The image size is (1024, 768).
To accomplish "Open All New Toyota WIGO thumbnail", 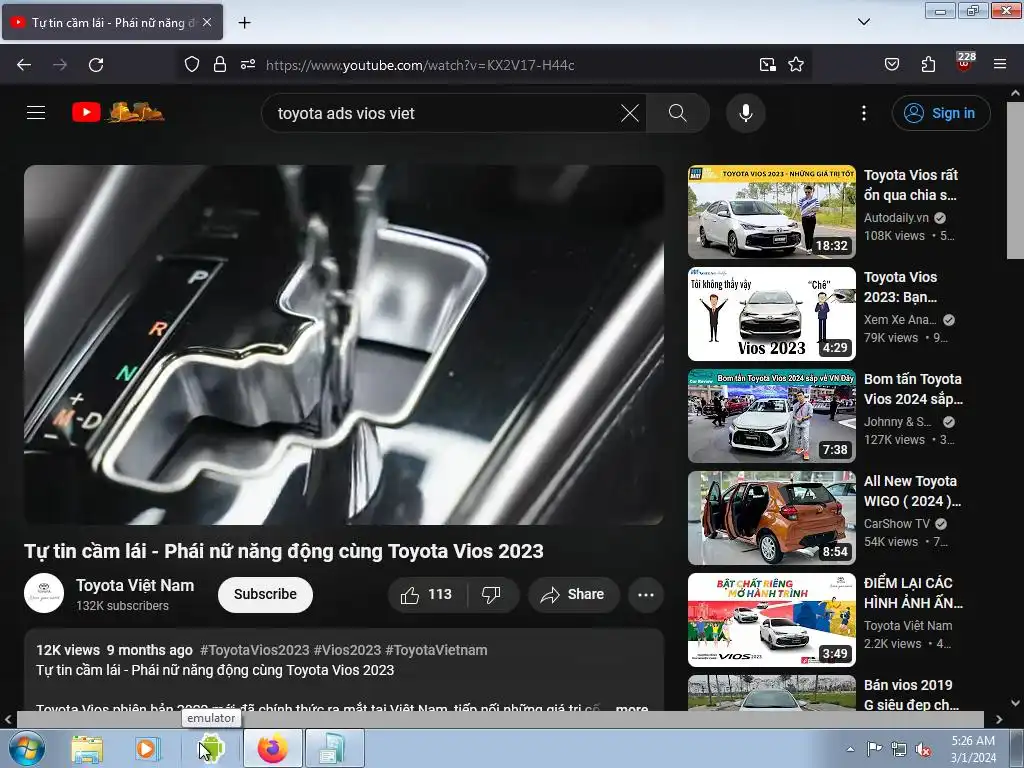I will [x=771, y=517].
